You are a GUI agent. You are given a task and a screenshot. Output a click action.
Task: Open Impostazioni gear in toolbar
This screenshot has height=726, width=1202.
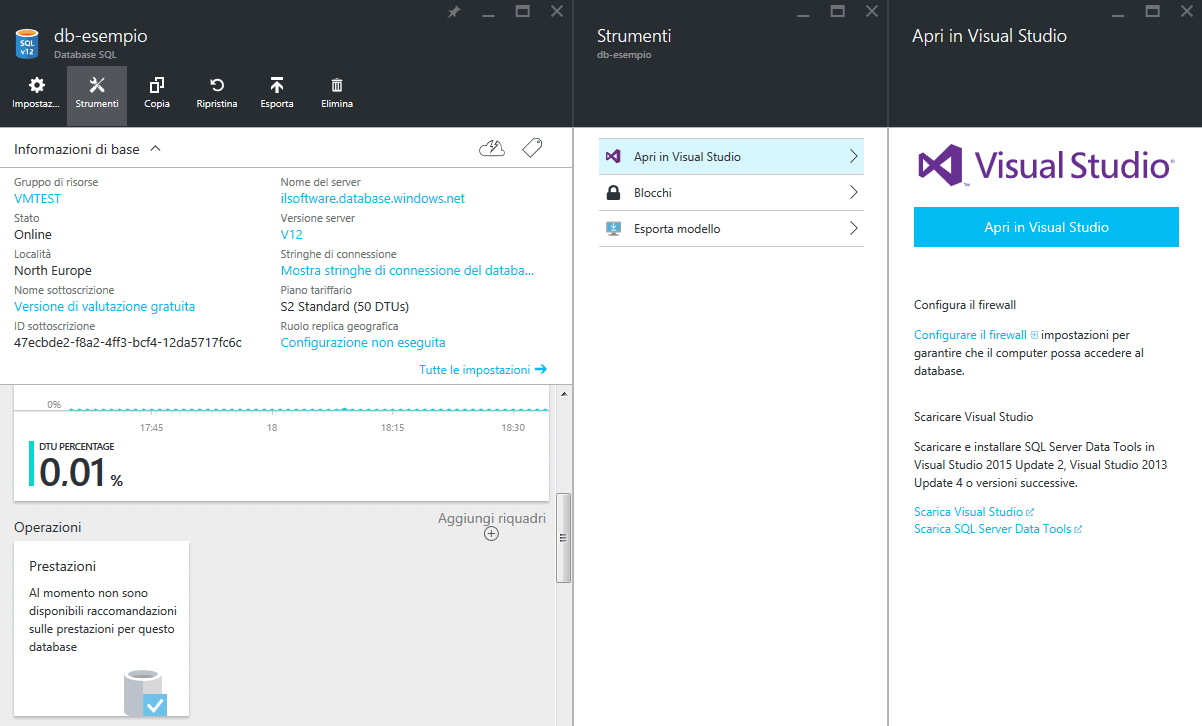click(36, 86)
